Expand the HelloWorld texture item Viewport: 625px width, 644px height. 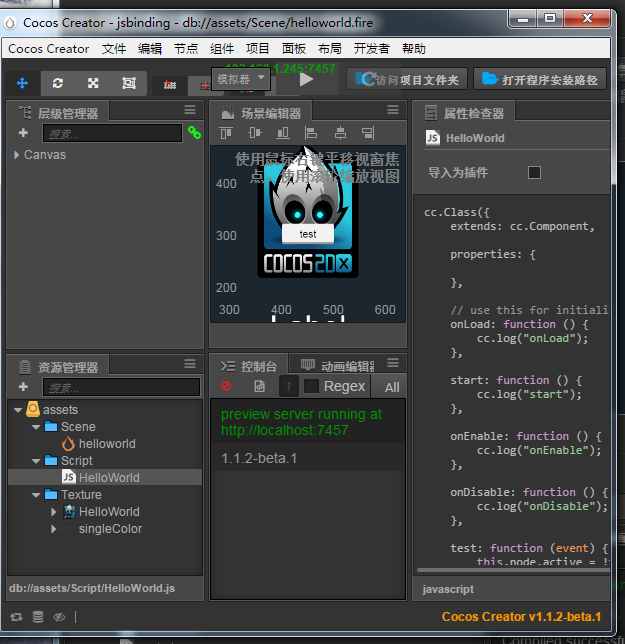(53, 512)
